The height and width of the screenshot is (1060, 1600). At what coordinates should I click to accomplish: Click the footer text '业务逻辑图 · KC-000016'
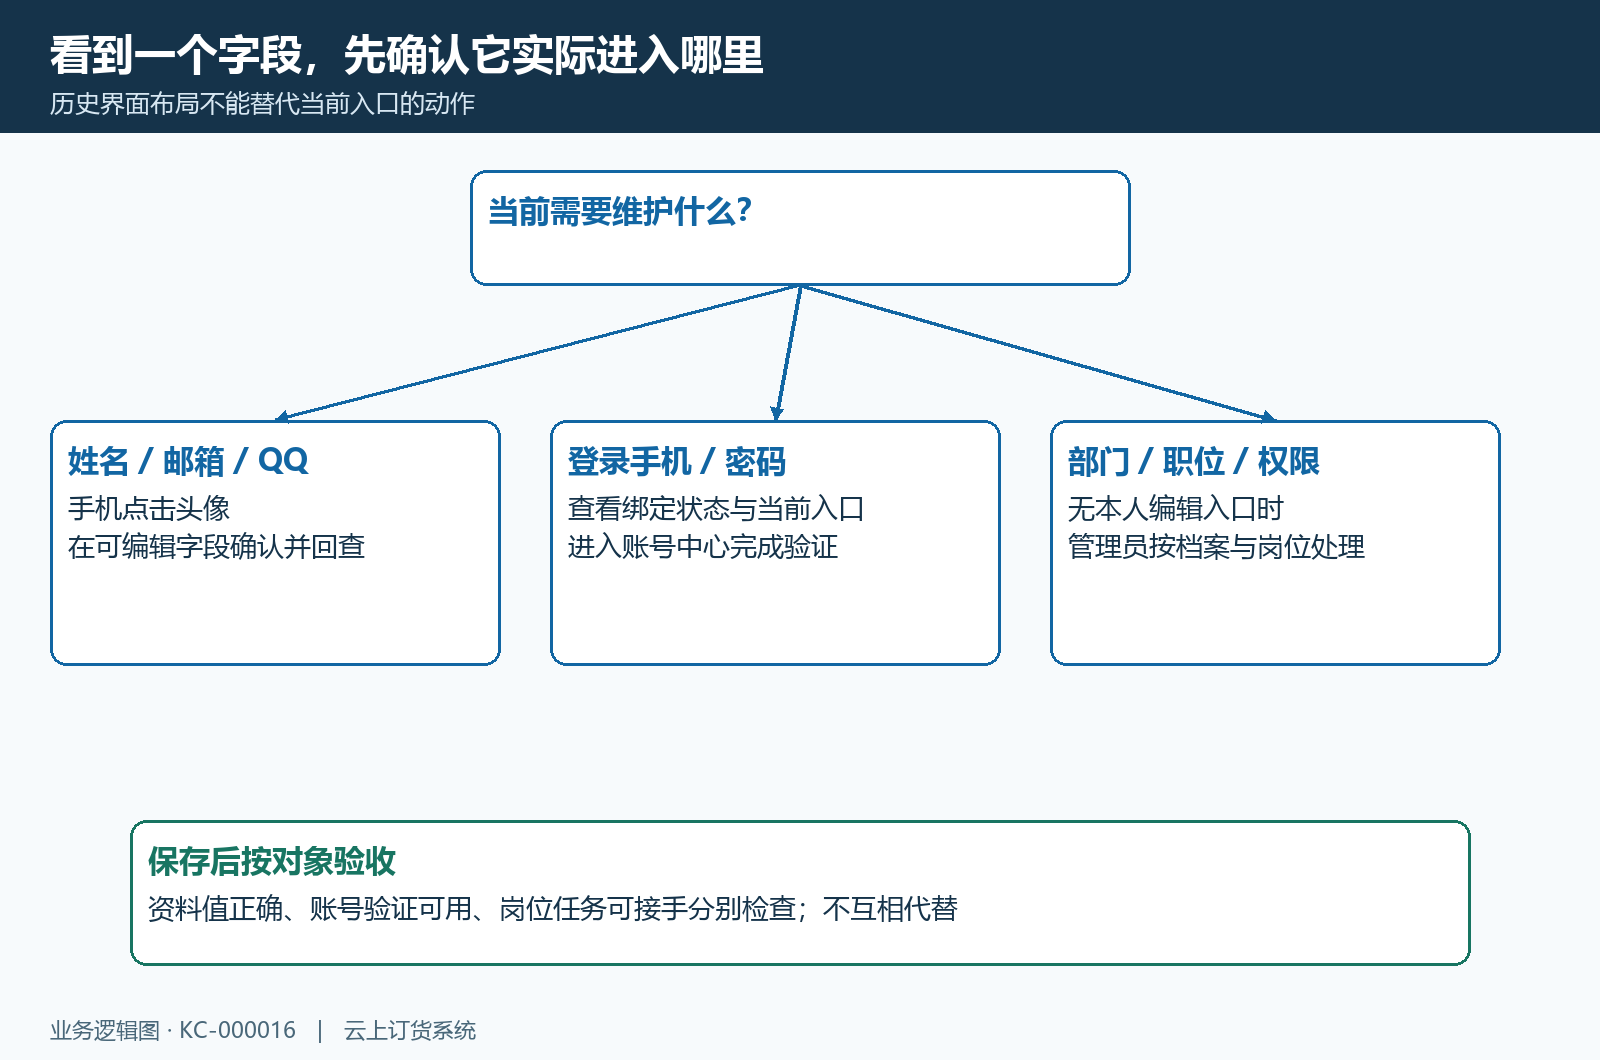coord(173,1030)
